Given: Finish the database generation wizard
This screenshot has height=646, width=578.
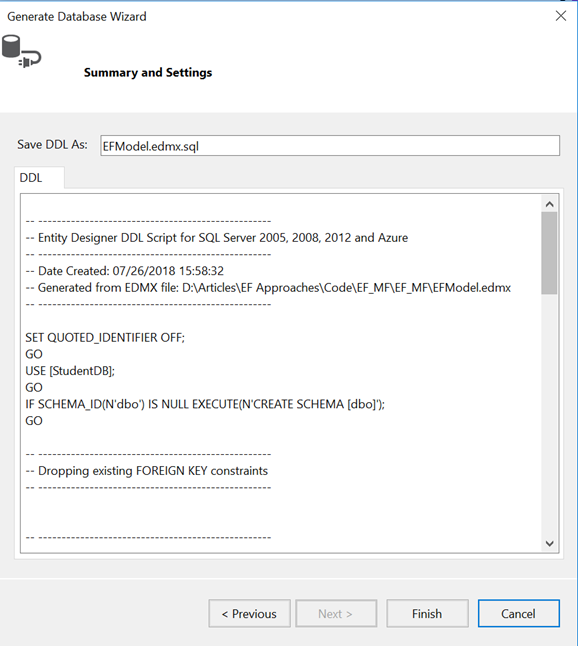Looking at the screenshot, I should pos(427,613).
